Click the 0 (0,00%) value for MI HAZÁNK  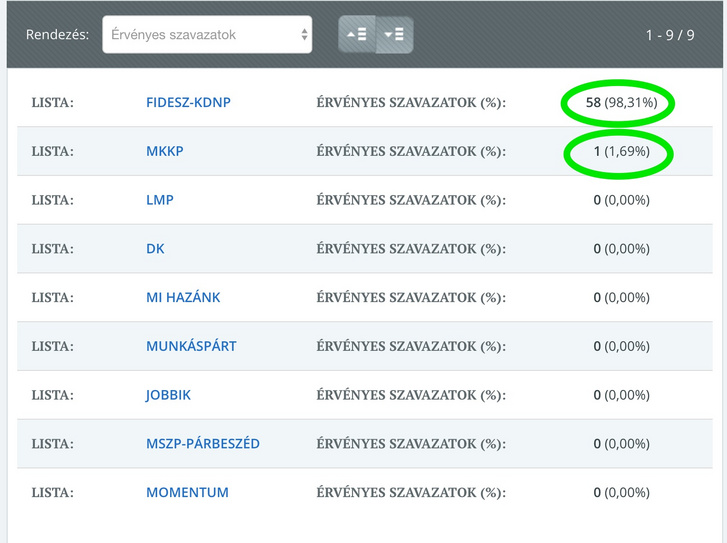(621, 297)
